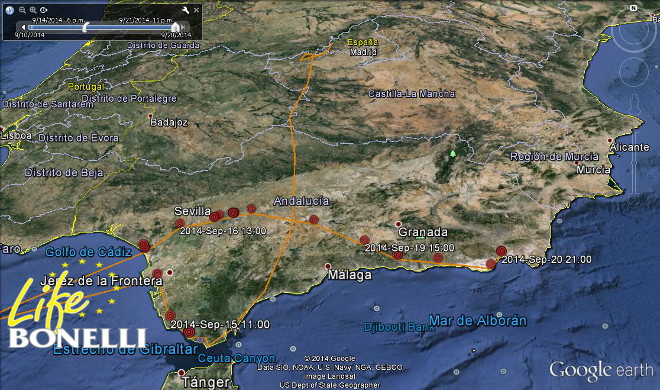Select the red marker labeled 2014-Sep-20 21:00
The height and width of the screenshot is (390, 660).
pyautogui.click(x=501, y=251)
